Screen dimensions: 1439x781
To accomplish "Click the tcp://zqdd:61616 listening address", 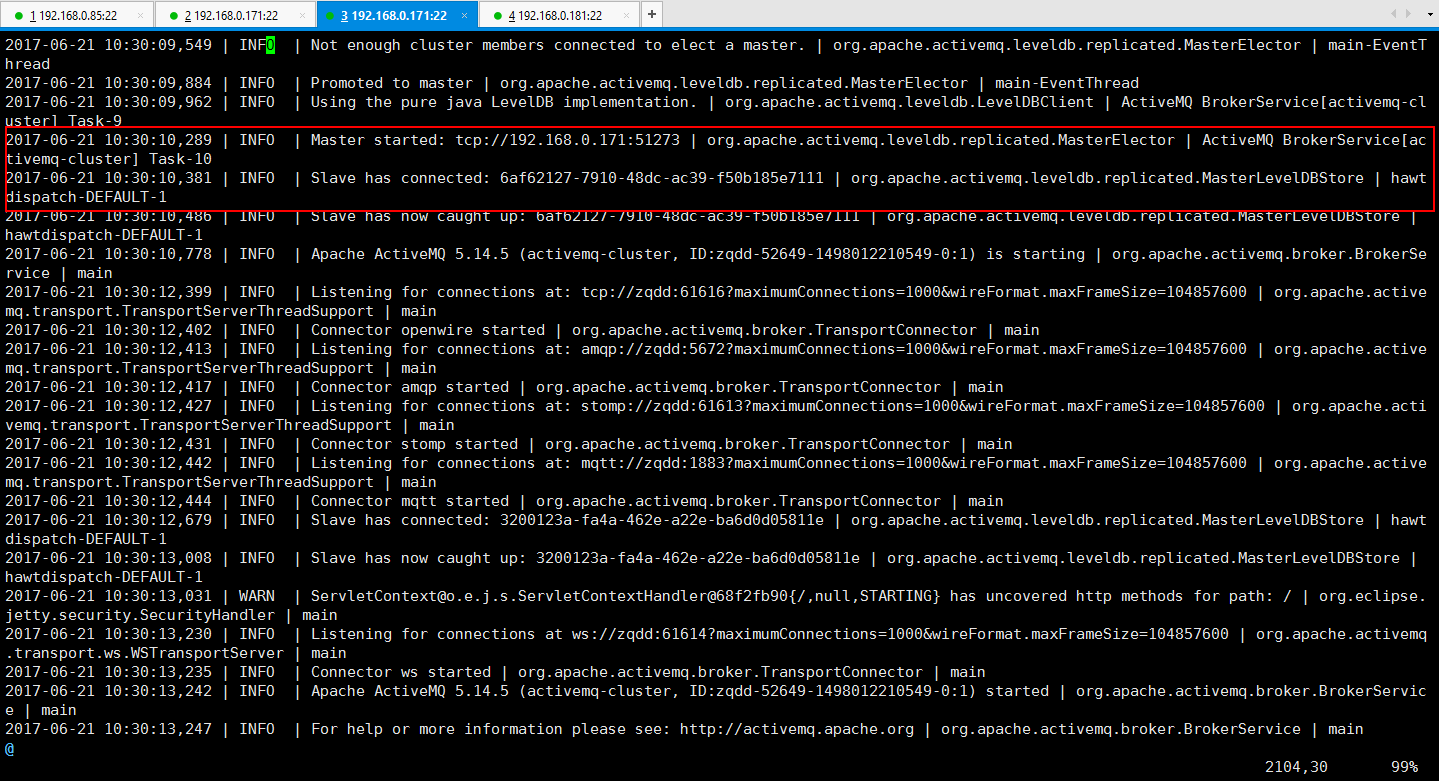I will tap(914, 292).
